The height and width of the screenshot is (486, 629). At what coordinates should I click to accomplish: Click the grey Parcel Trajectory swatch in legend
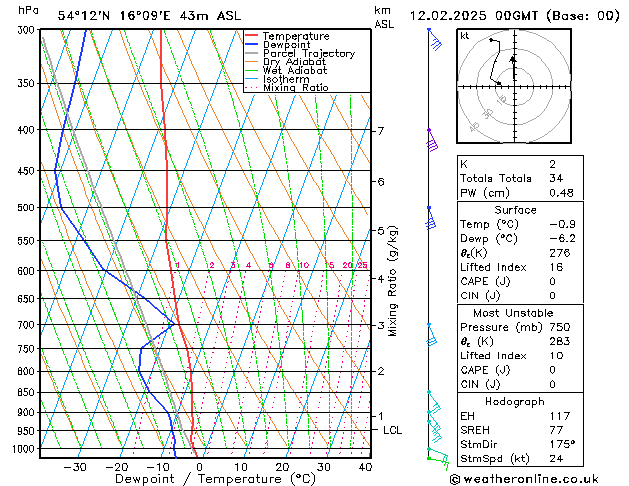[x=252, y=53]
